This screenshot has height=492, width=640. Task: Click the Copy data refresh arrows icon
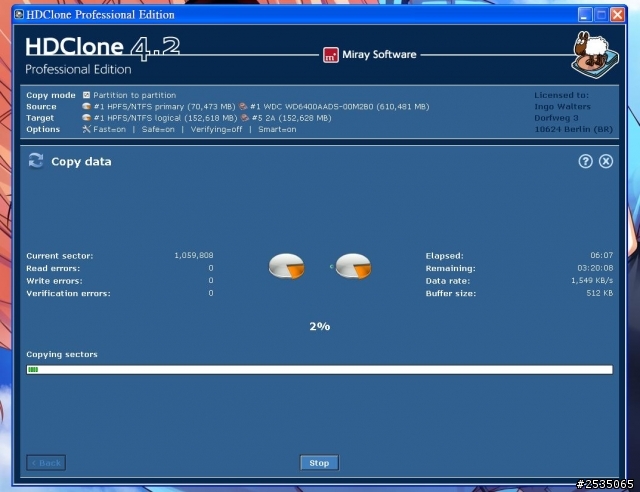36,161
